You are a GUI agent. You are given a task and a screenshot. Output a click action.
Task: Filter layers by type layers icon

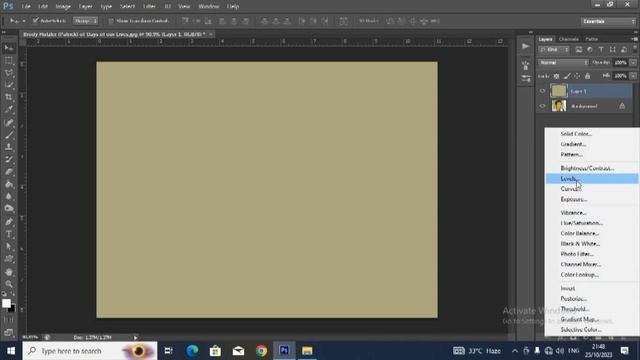[601, 50]
